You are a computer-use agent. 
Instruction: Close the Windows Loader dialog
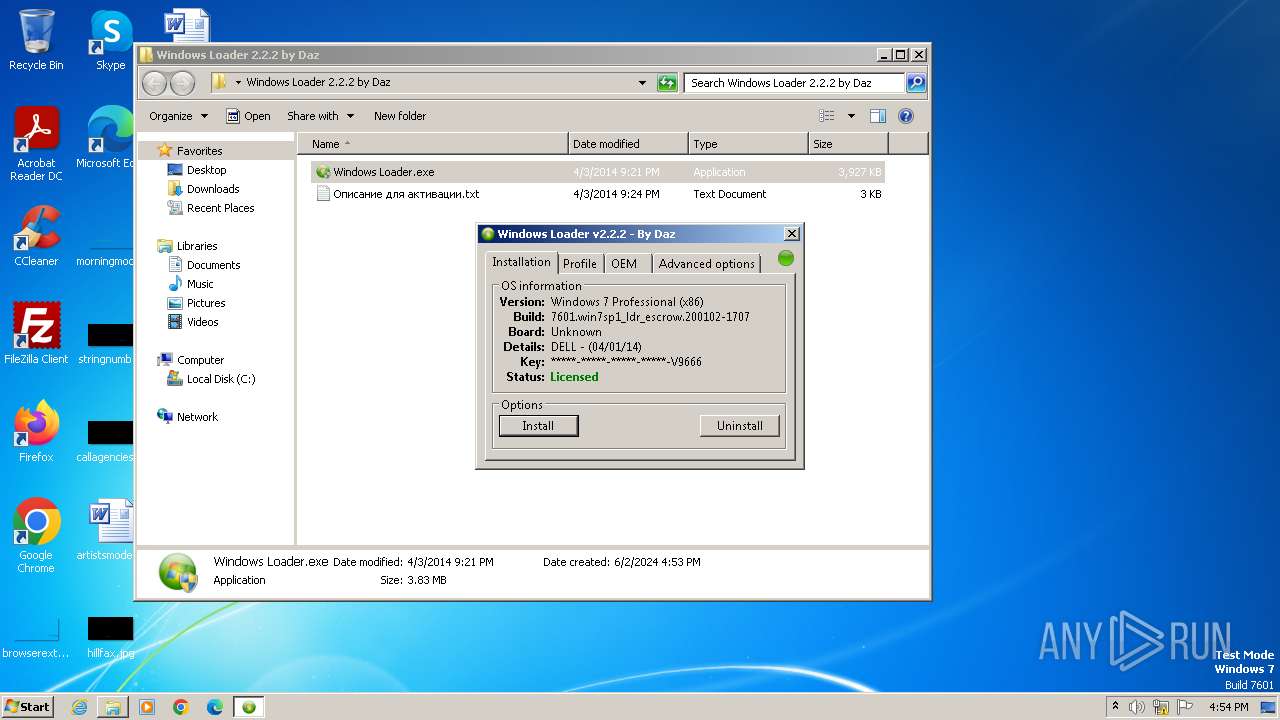[x=792, y=234]
